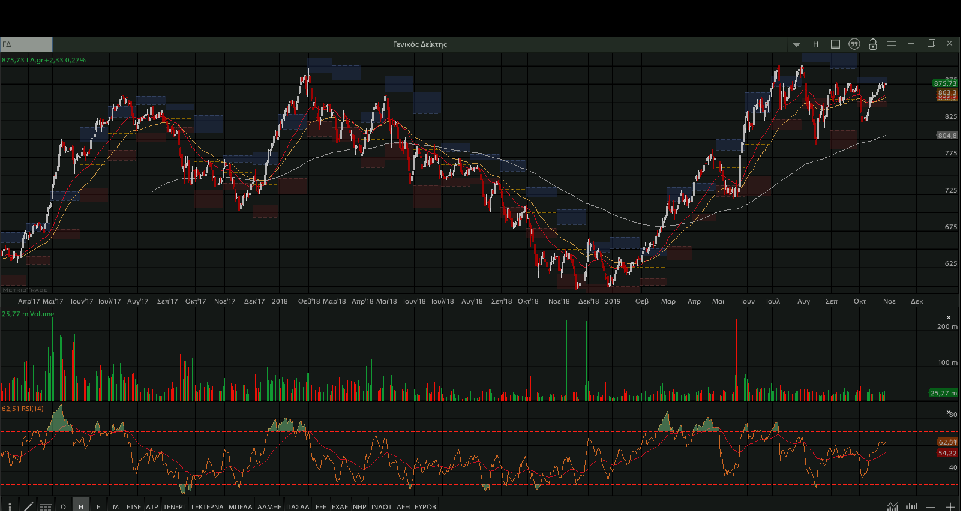
Task: Open the grid table icon in bottom toolbar
Action: [45, 506]
